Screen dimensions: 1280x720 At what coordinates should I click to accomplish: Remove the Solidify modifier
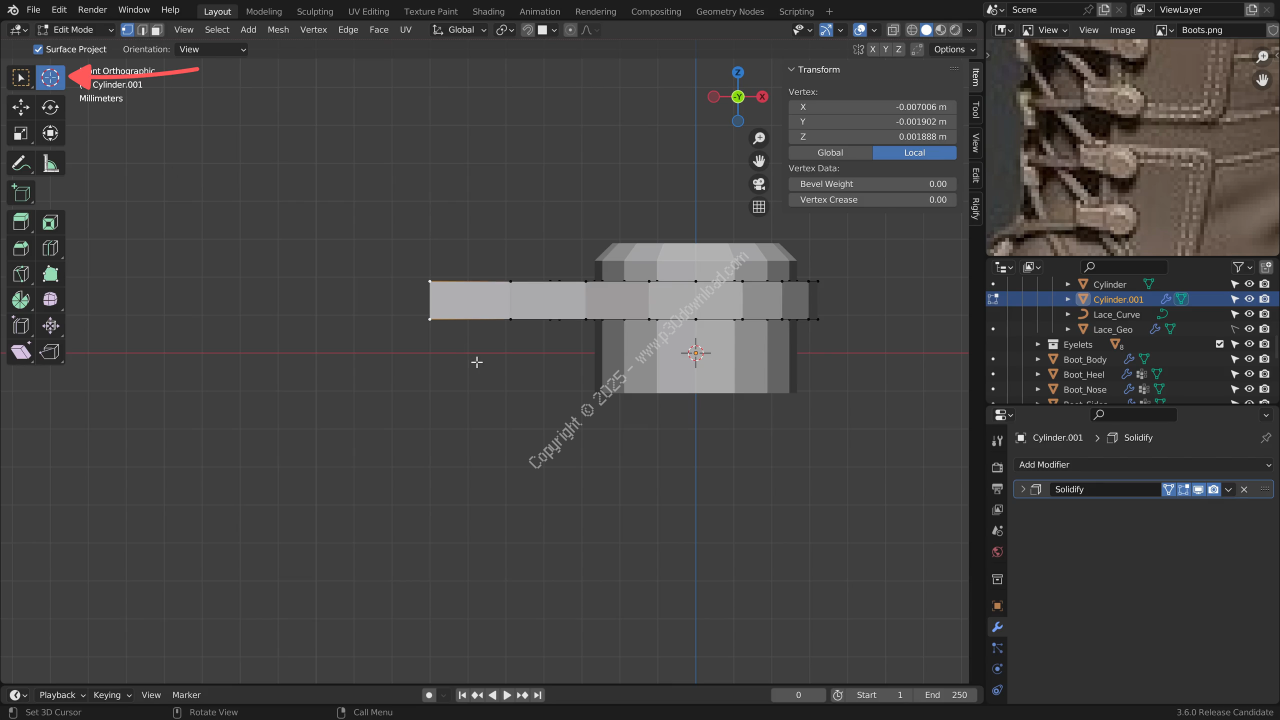1244,489
